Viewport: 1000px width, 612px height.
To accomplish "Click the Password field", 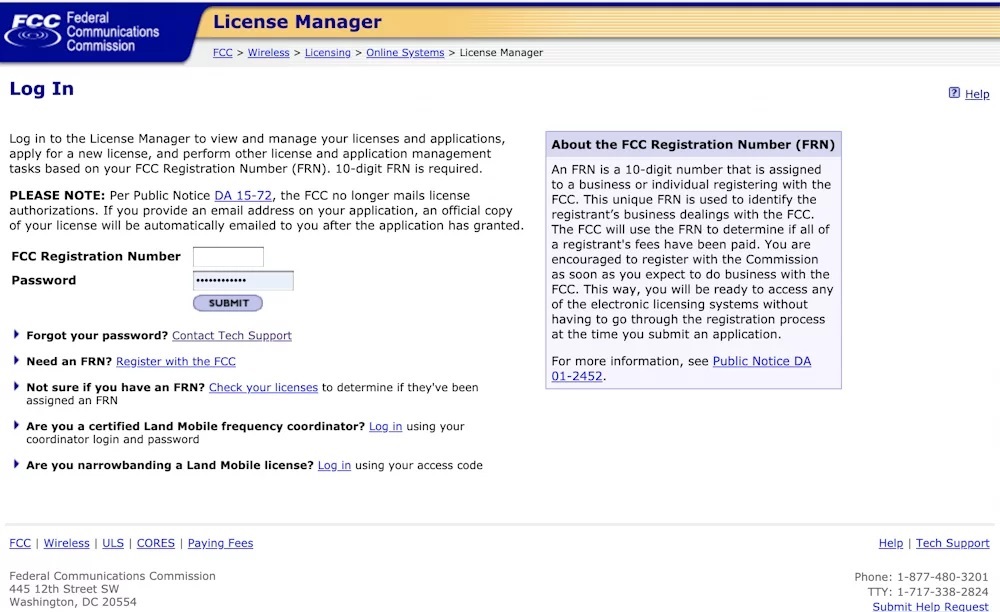I will [243, 281].
